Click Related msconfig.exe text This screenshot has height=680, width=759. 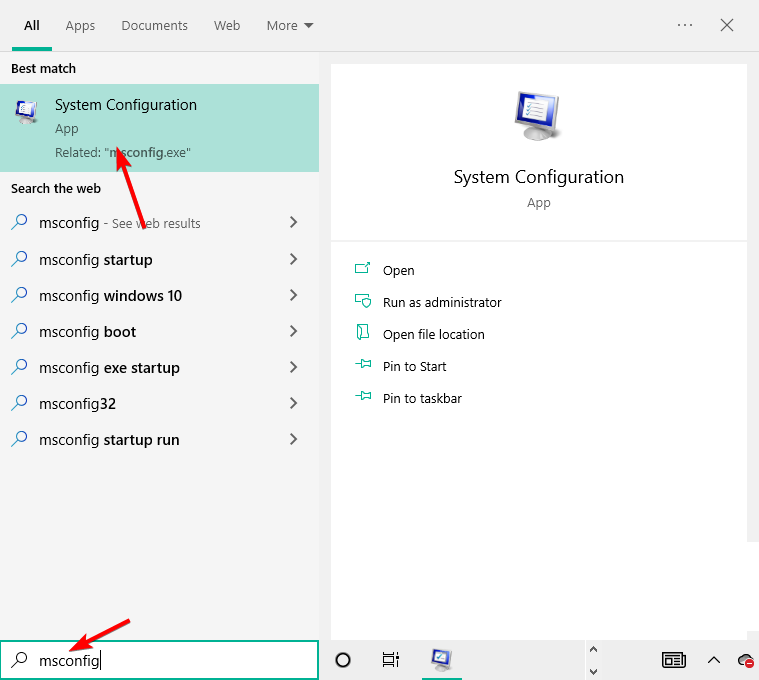click(122, 152)
